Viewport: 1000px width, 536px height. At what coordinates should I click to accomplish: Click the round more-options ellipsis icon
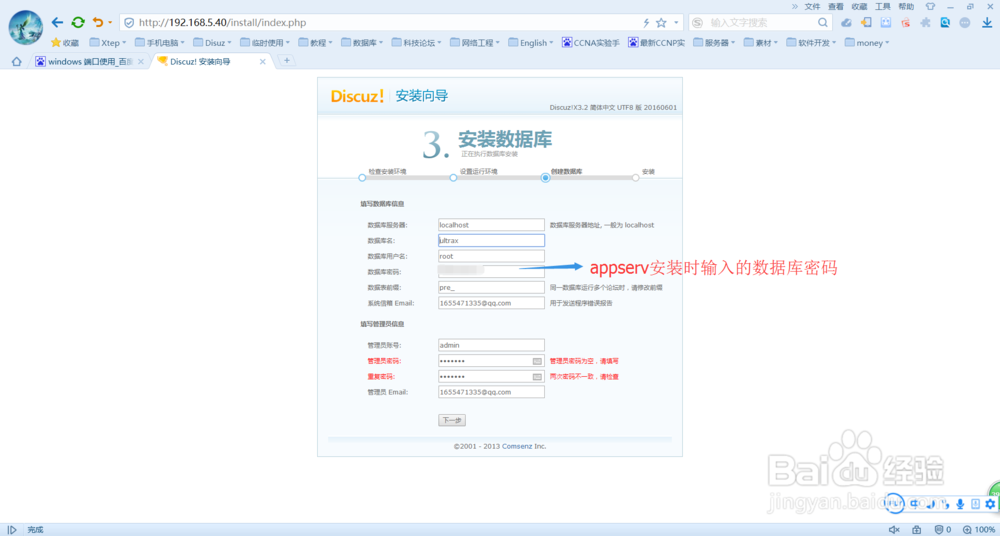click(x=965, y=22)
